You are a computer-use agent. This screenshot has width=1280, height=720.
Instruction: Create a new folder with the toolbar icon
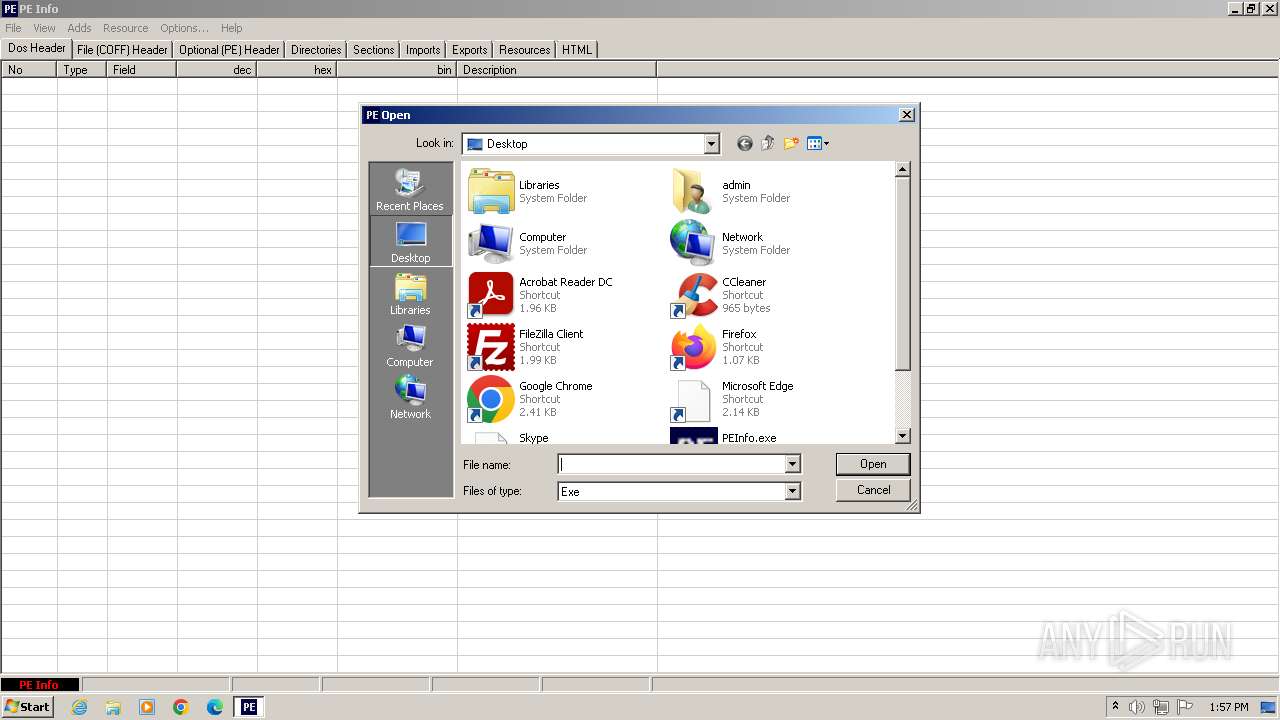coord(791,144)
